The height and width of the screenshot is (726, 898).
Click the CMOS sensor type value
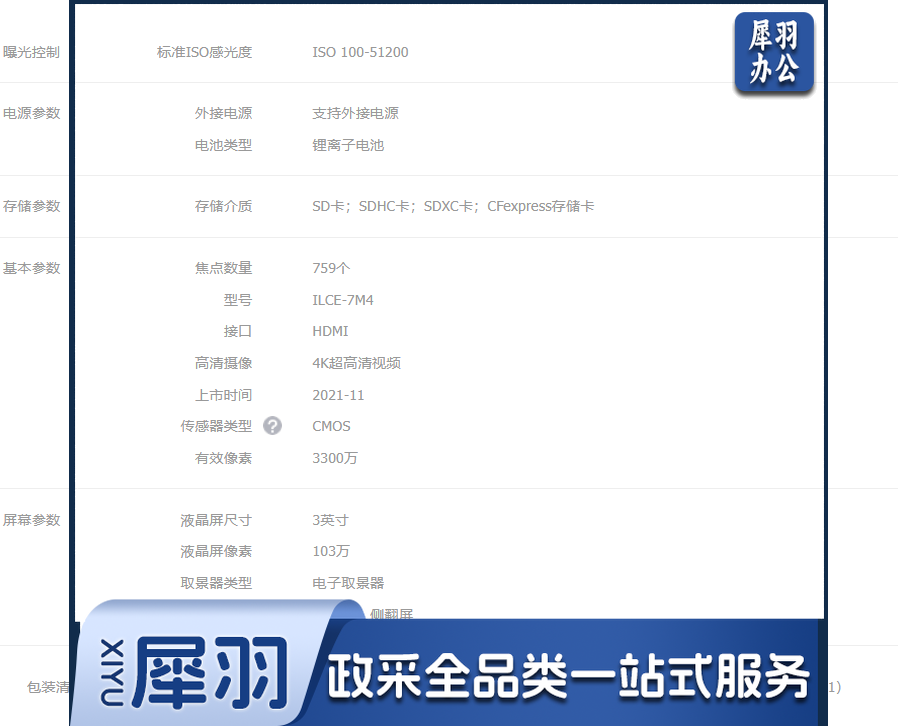click(x=331, y=426)
